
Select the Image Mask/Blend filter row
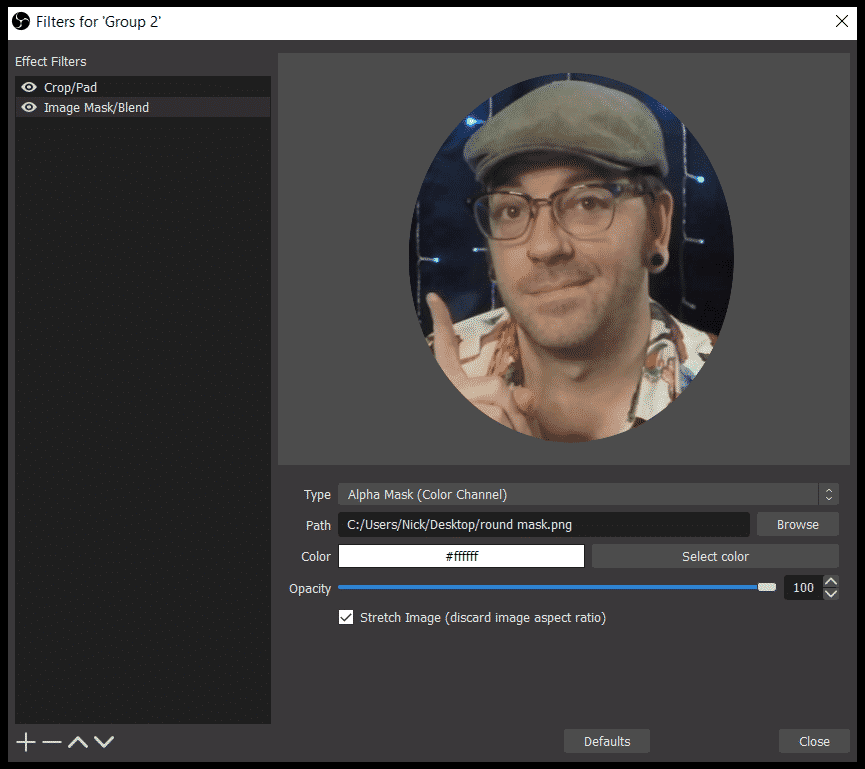click(143, 107)
